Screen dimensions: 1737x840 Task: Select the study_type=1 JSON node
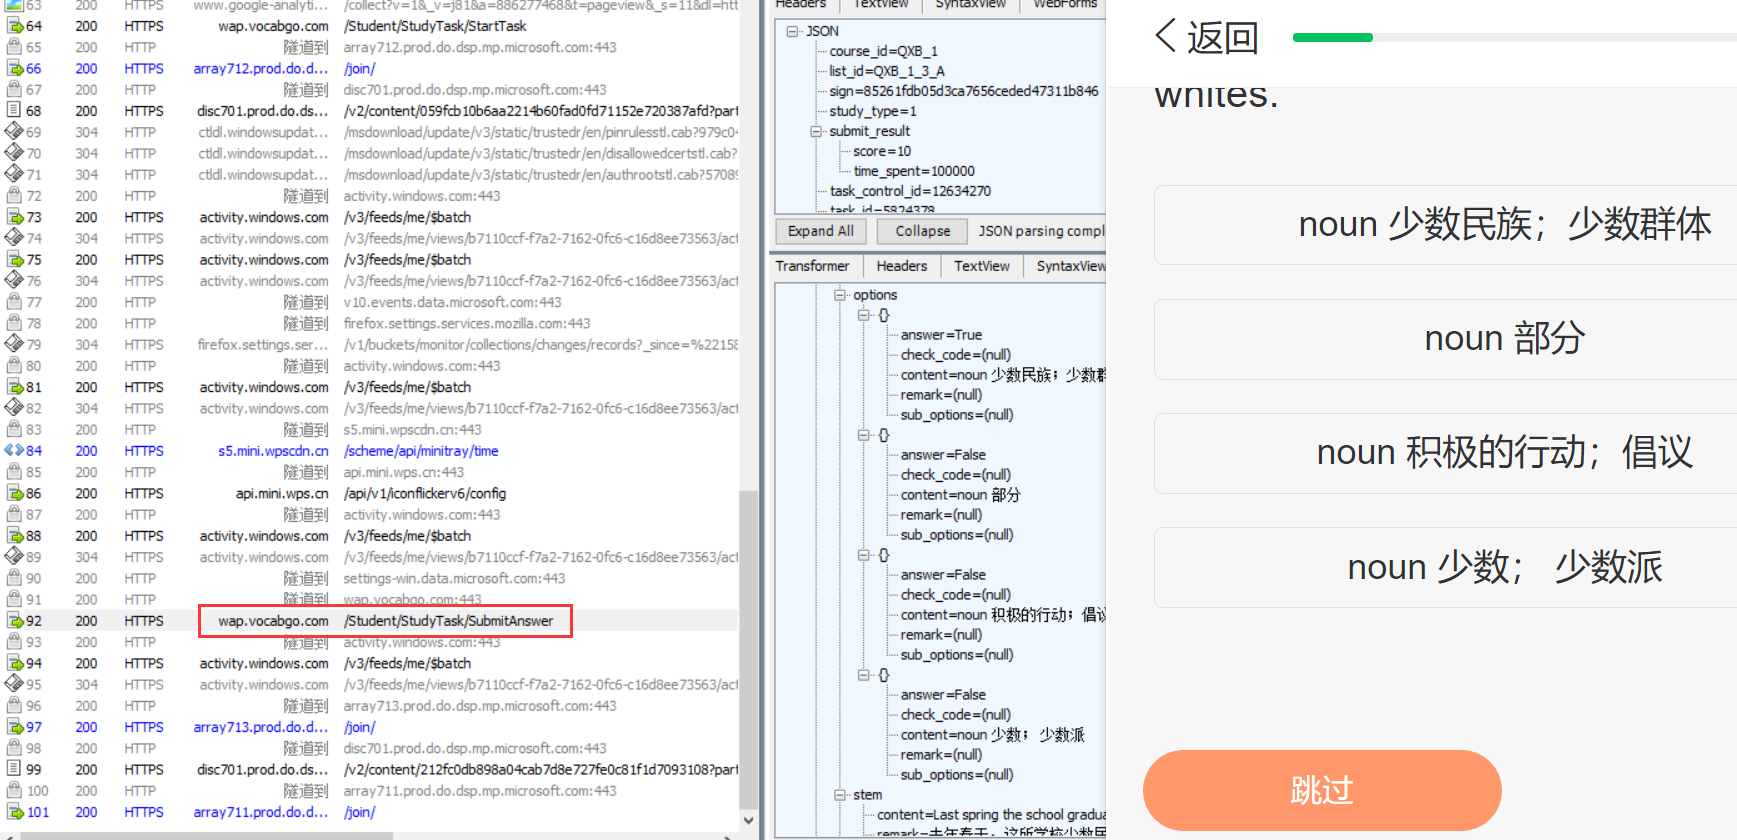click(x=873, y=111)
